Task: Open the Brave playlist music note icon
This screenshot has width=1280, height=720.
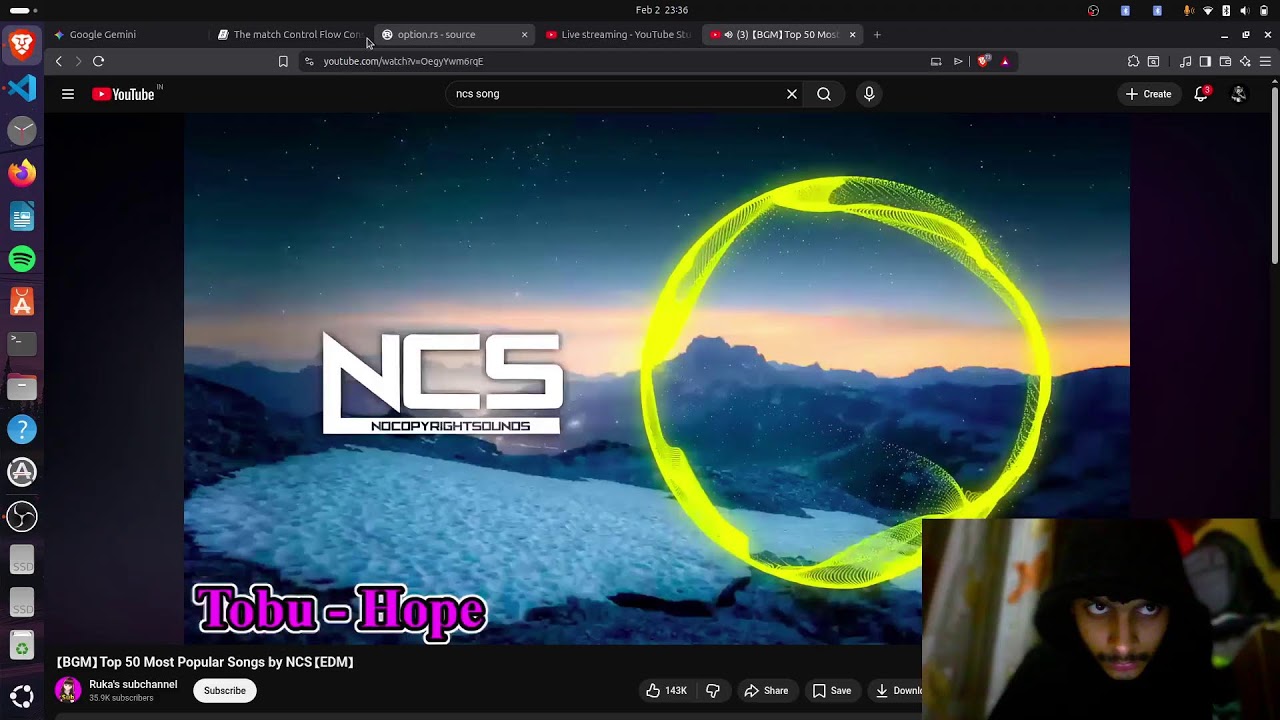Action: point(1185,61)
